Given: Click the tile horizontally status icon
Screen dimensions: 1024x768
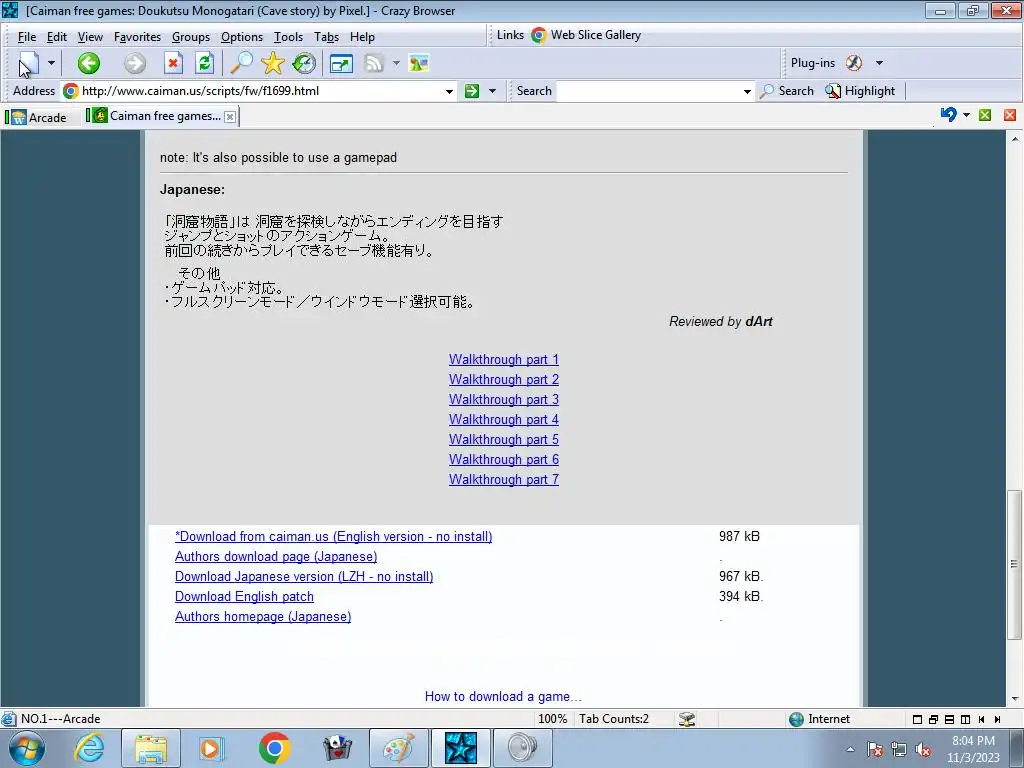Looking at the screenshot, I should [949, 719].
